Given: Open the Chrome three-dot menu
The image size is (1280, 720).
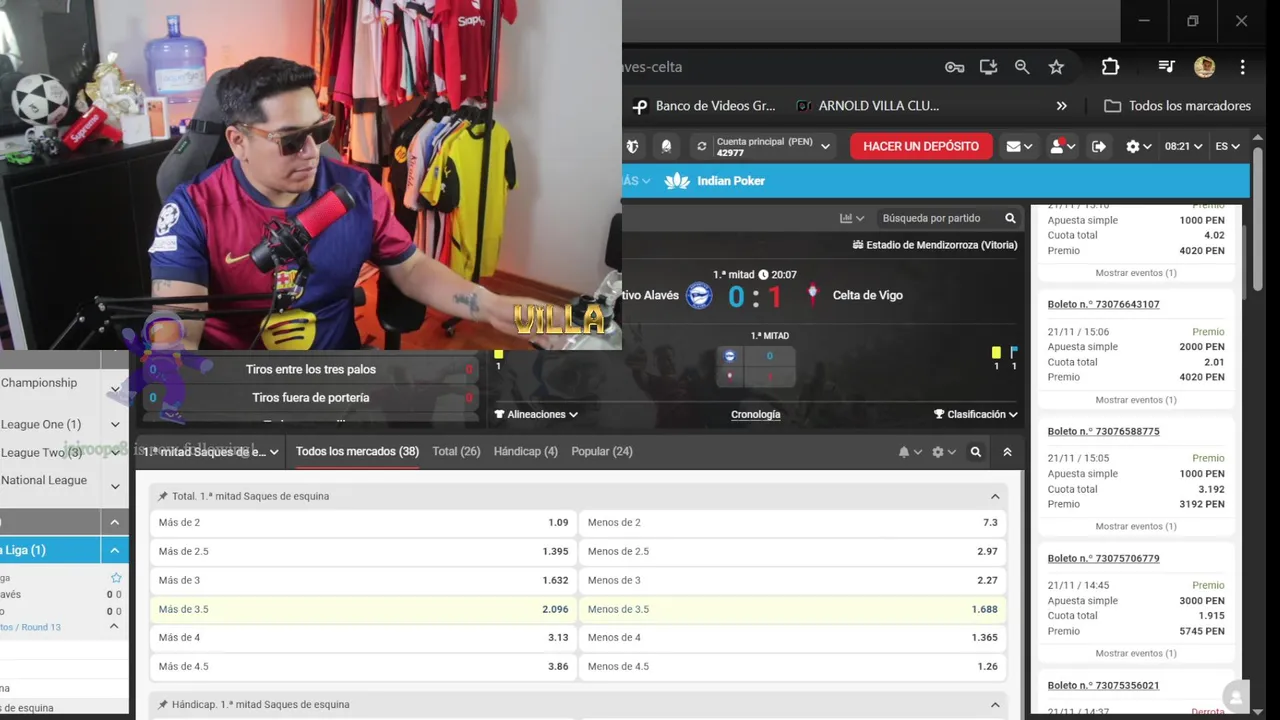Looking at the screenshot, I should pos(1242,67).
